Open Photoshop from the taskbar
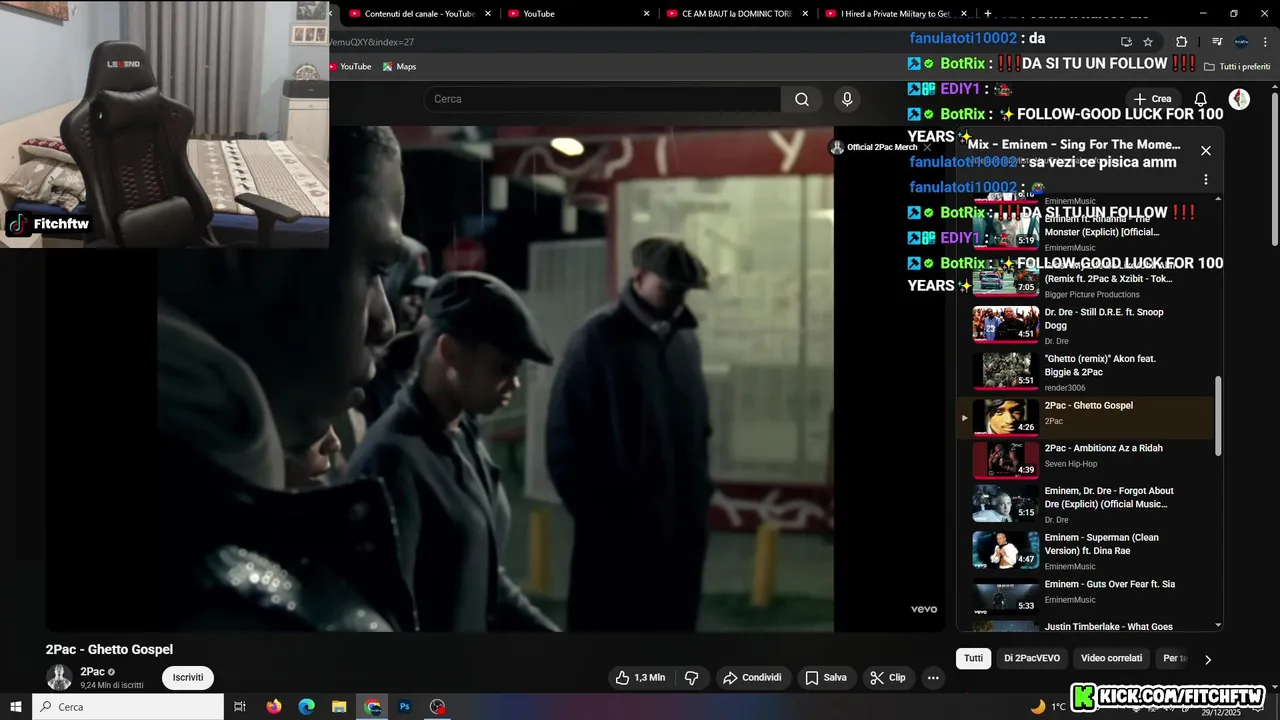 (405, 706)
